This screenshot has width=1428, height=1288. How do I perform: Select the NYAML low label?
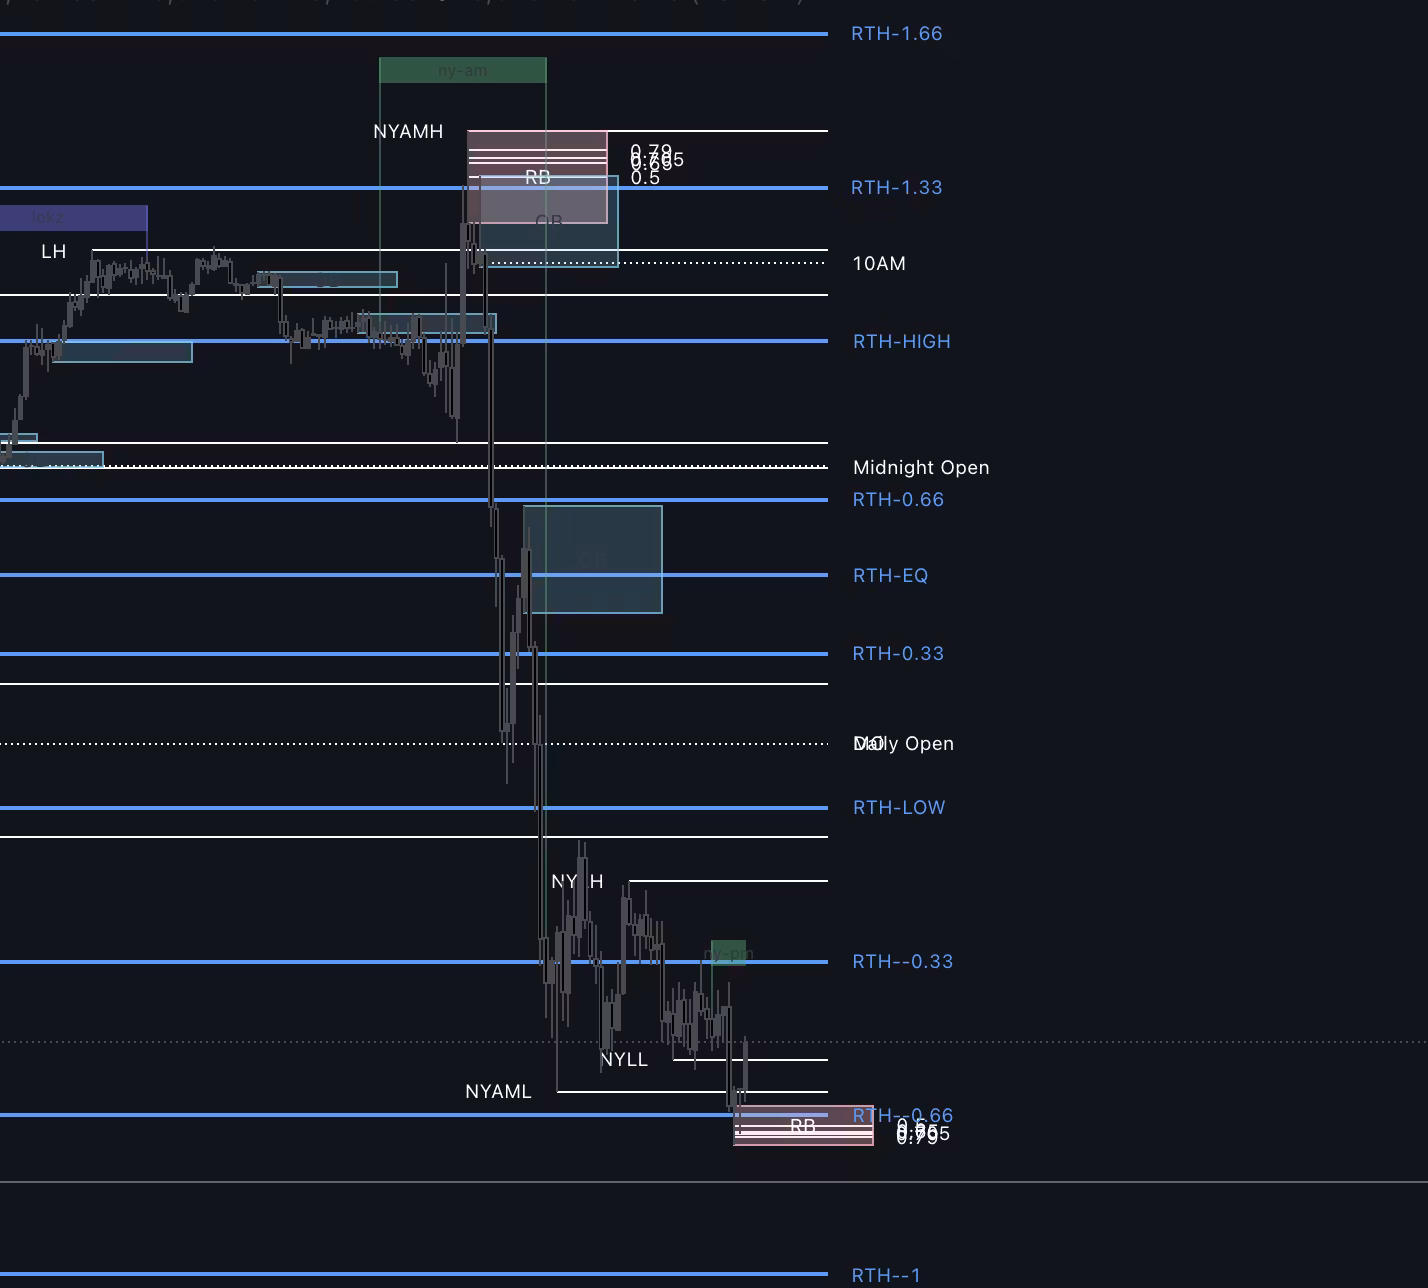tap(498, 1092)
